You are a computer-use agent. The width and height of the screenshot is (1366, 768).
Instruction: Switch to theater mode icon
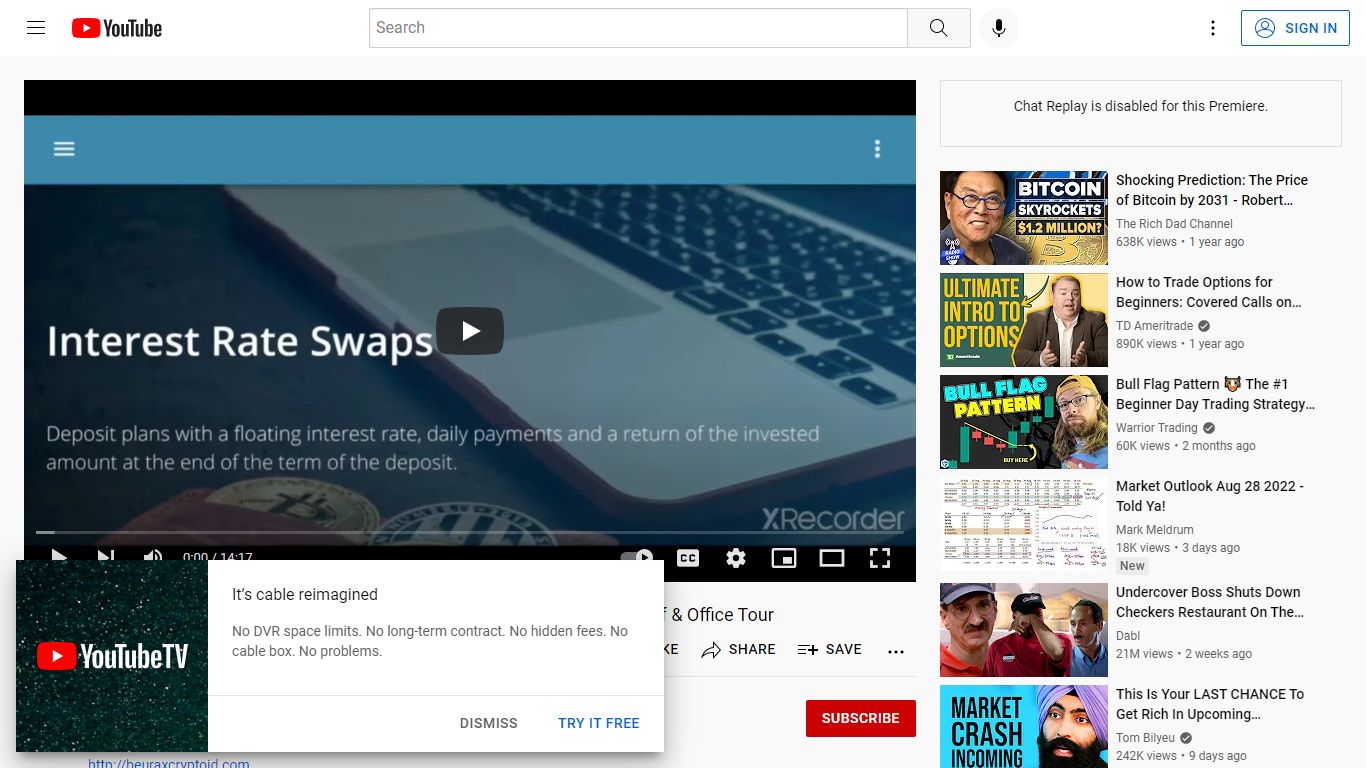click(832, 558)
